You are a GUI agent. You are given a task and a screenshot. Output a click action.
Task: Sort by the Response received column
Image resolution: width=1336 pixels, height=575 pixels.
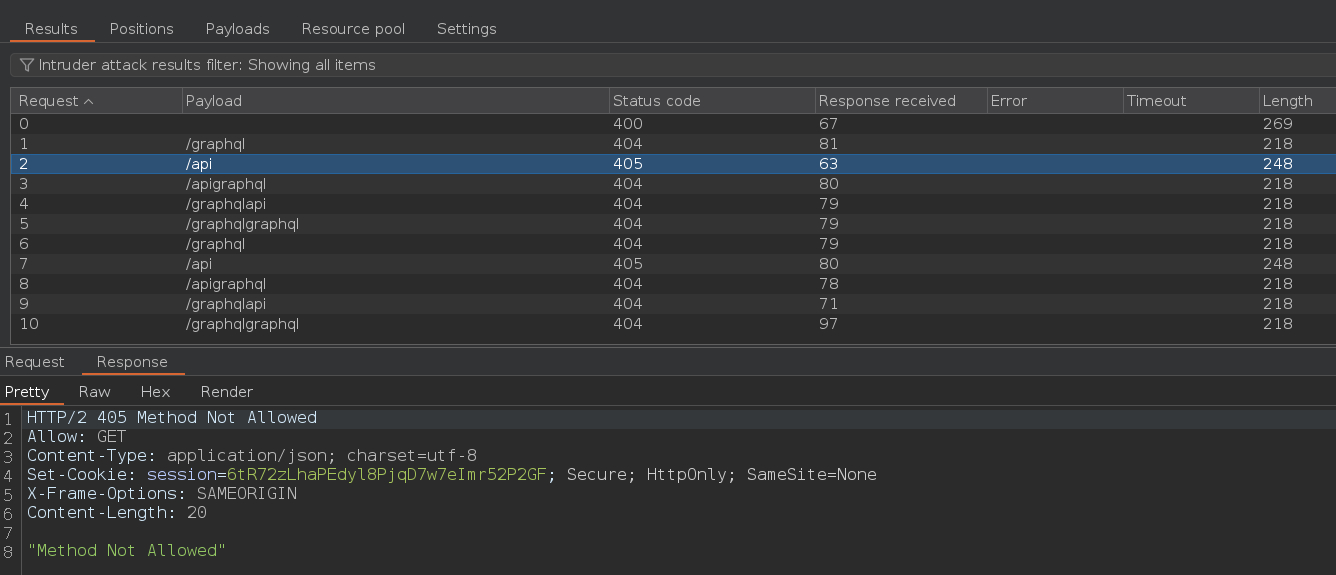tap(899, 101)
